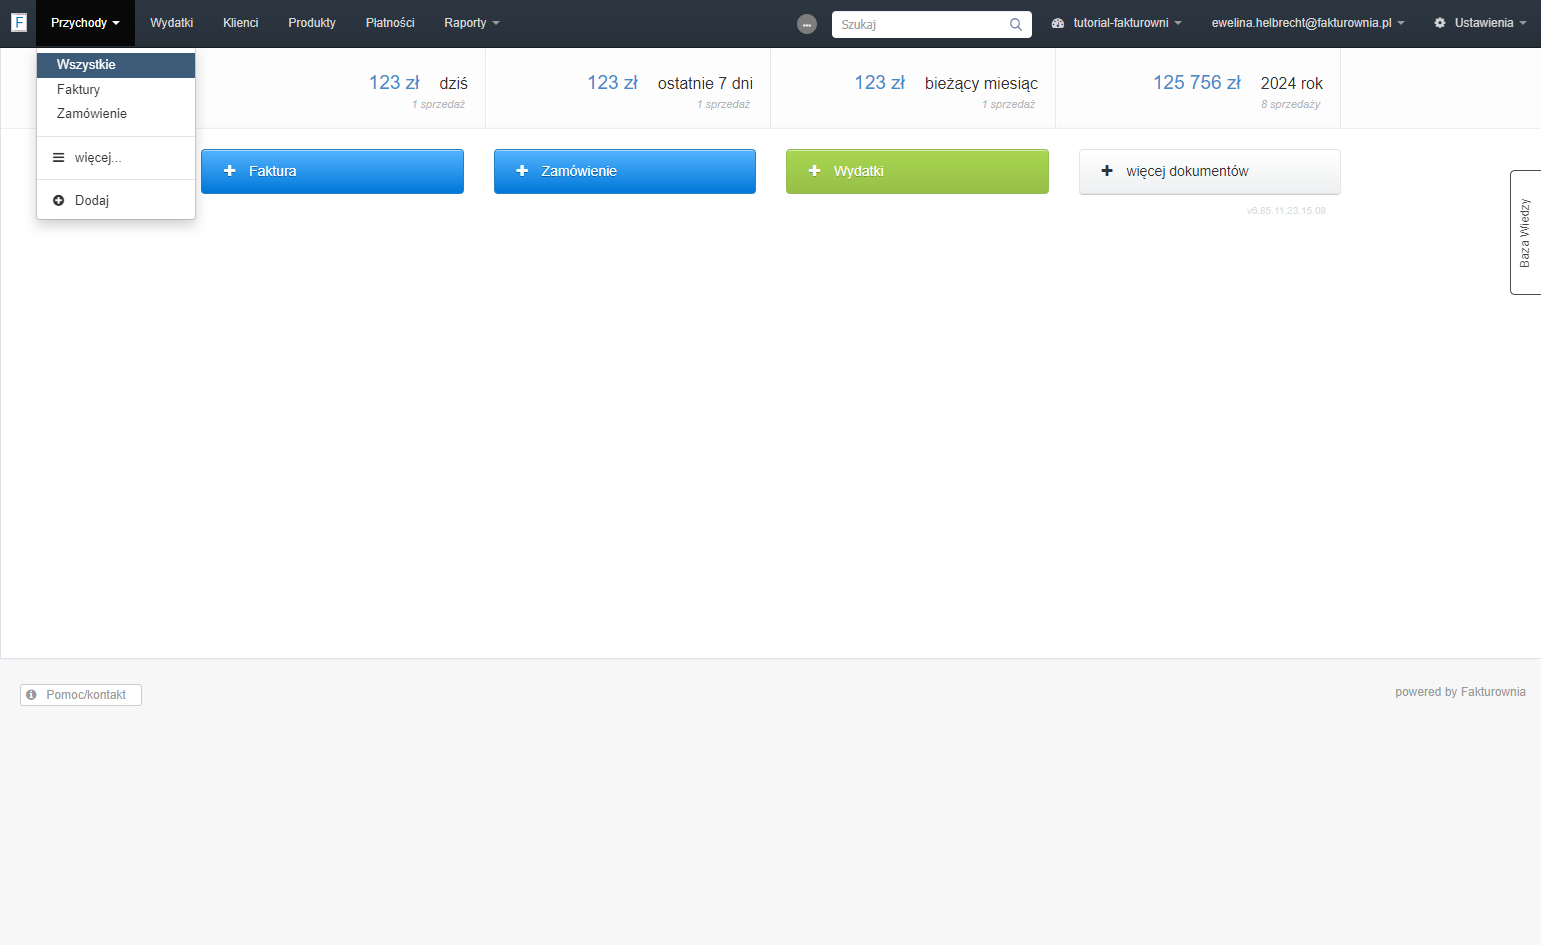Click the gear icon next to Ustawienia
1541x945 pixels.
point(1440,23)
